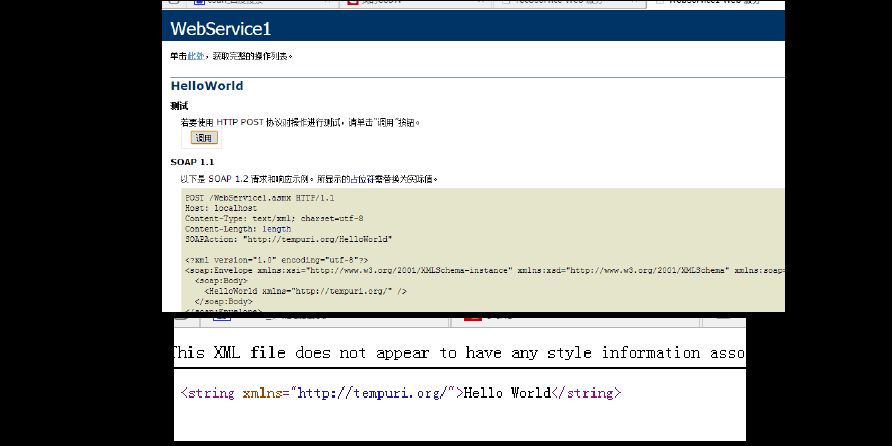Click the 测试 section heading
Image resolution: width=892 pixels, height=446 pixels.
tap(179, 106)
